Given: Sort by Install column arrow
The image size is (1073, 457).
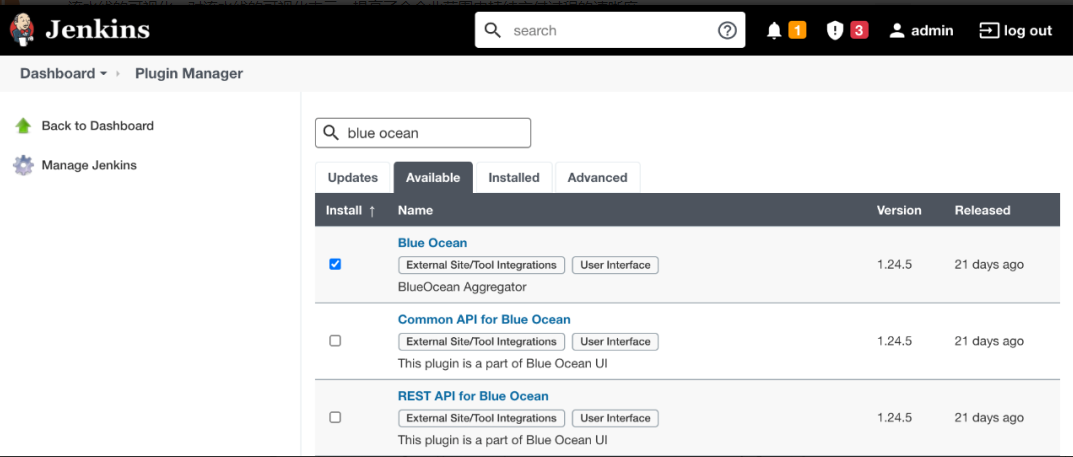Looking at the screenshot, I should click(x=372, y=211).
